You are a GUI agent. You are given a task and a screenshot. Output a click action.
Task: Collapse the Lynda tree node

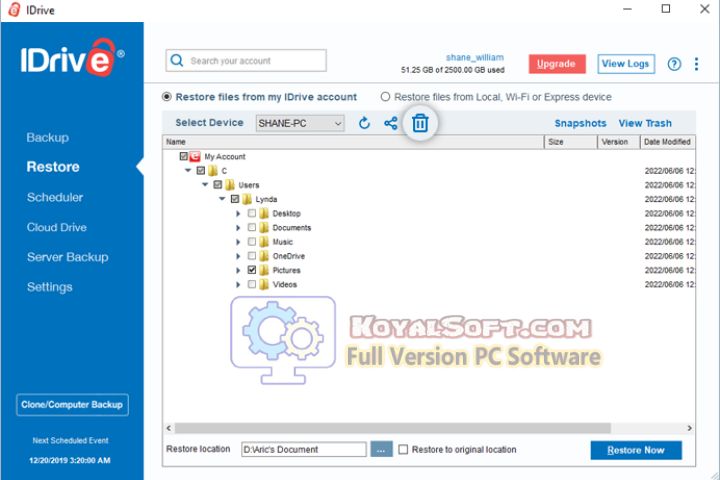tap(222, 199)
